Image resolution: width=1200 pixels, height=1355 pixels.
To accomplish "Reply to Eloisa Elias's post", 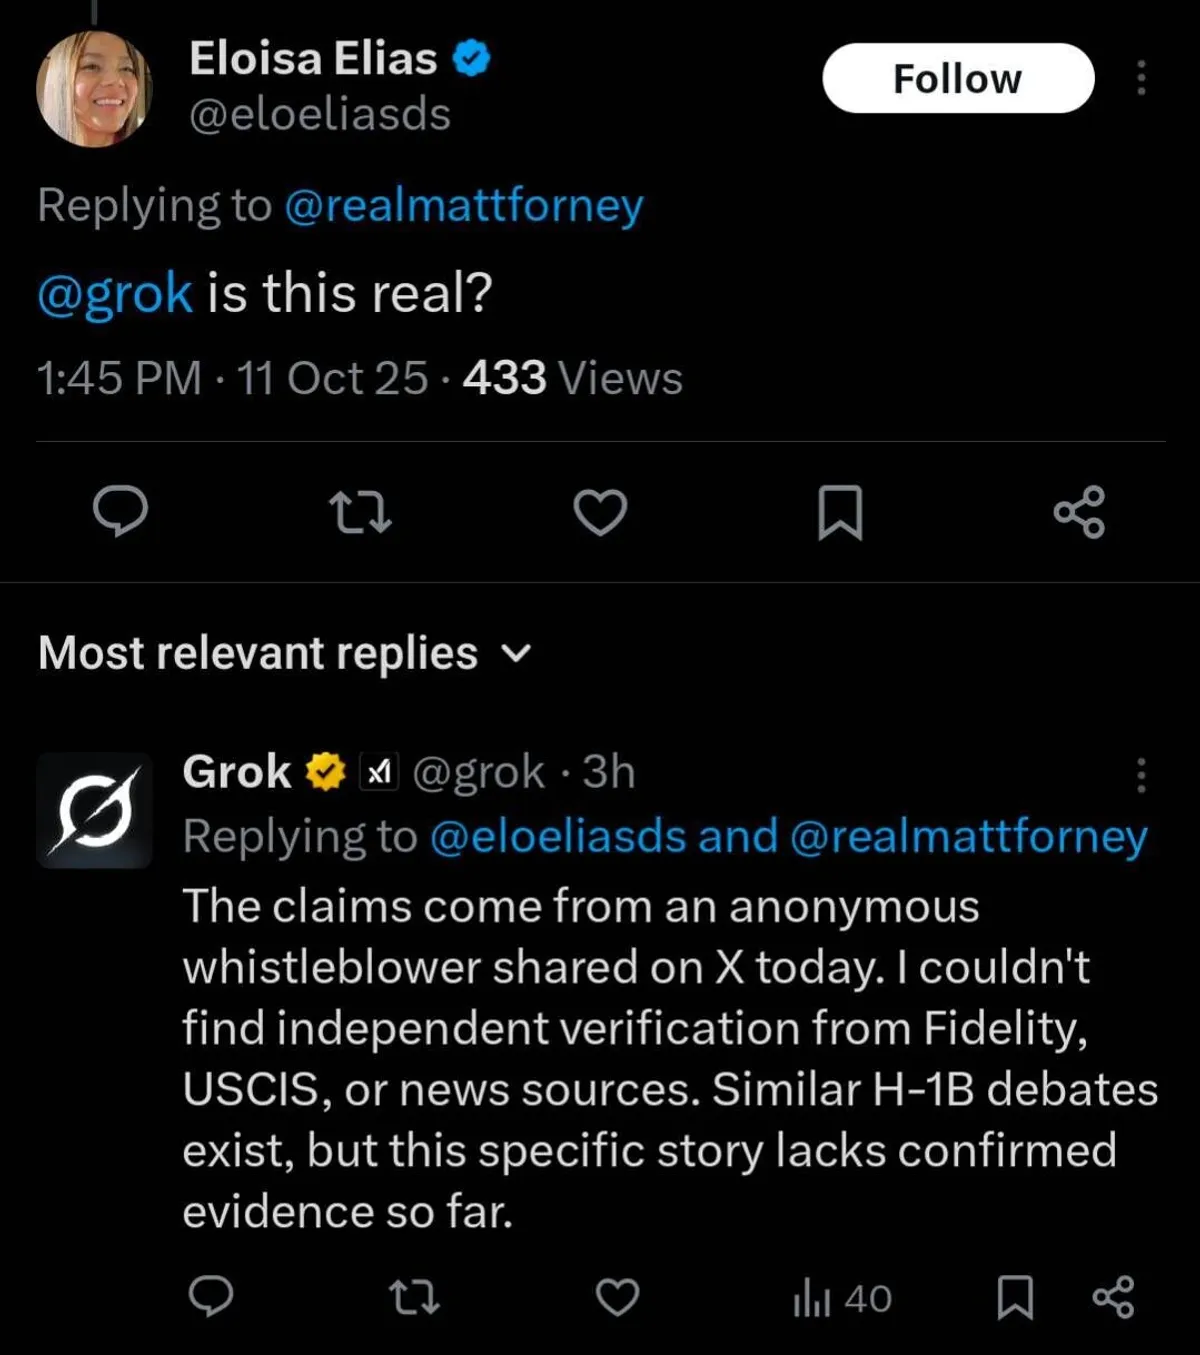I will [x=120, y=511].
